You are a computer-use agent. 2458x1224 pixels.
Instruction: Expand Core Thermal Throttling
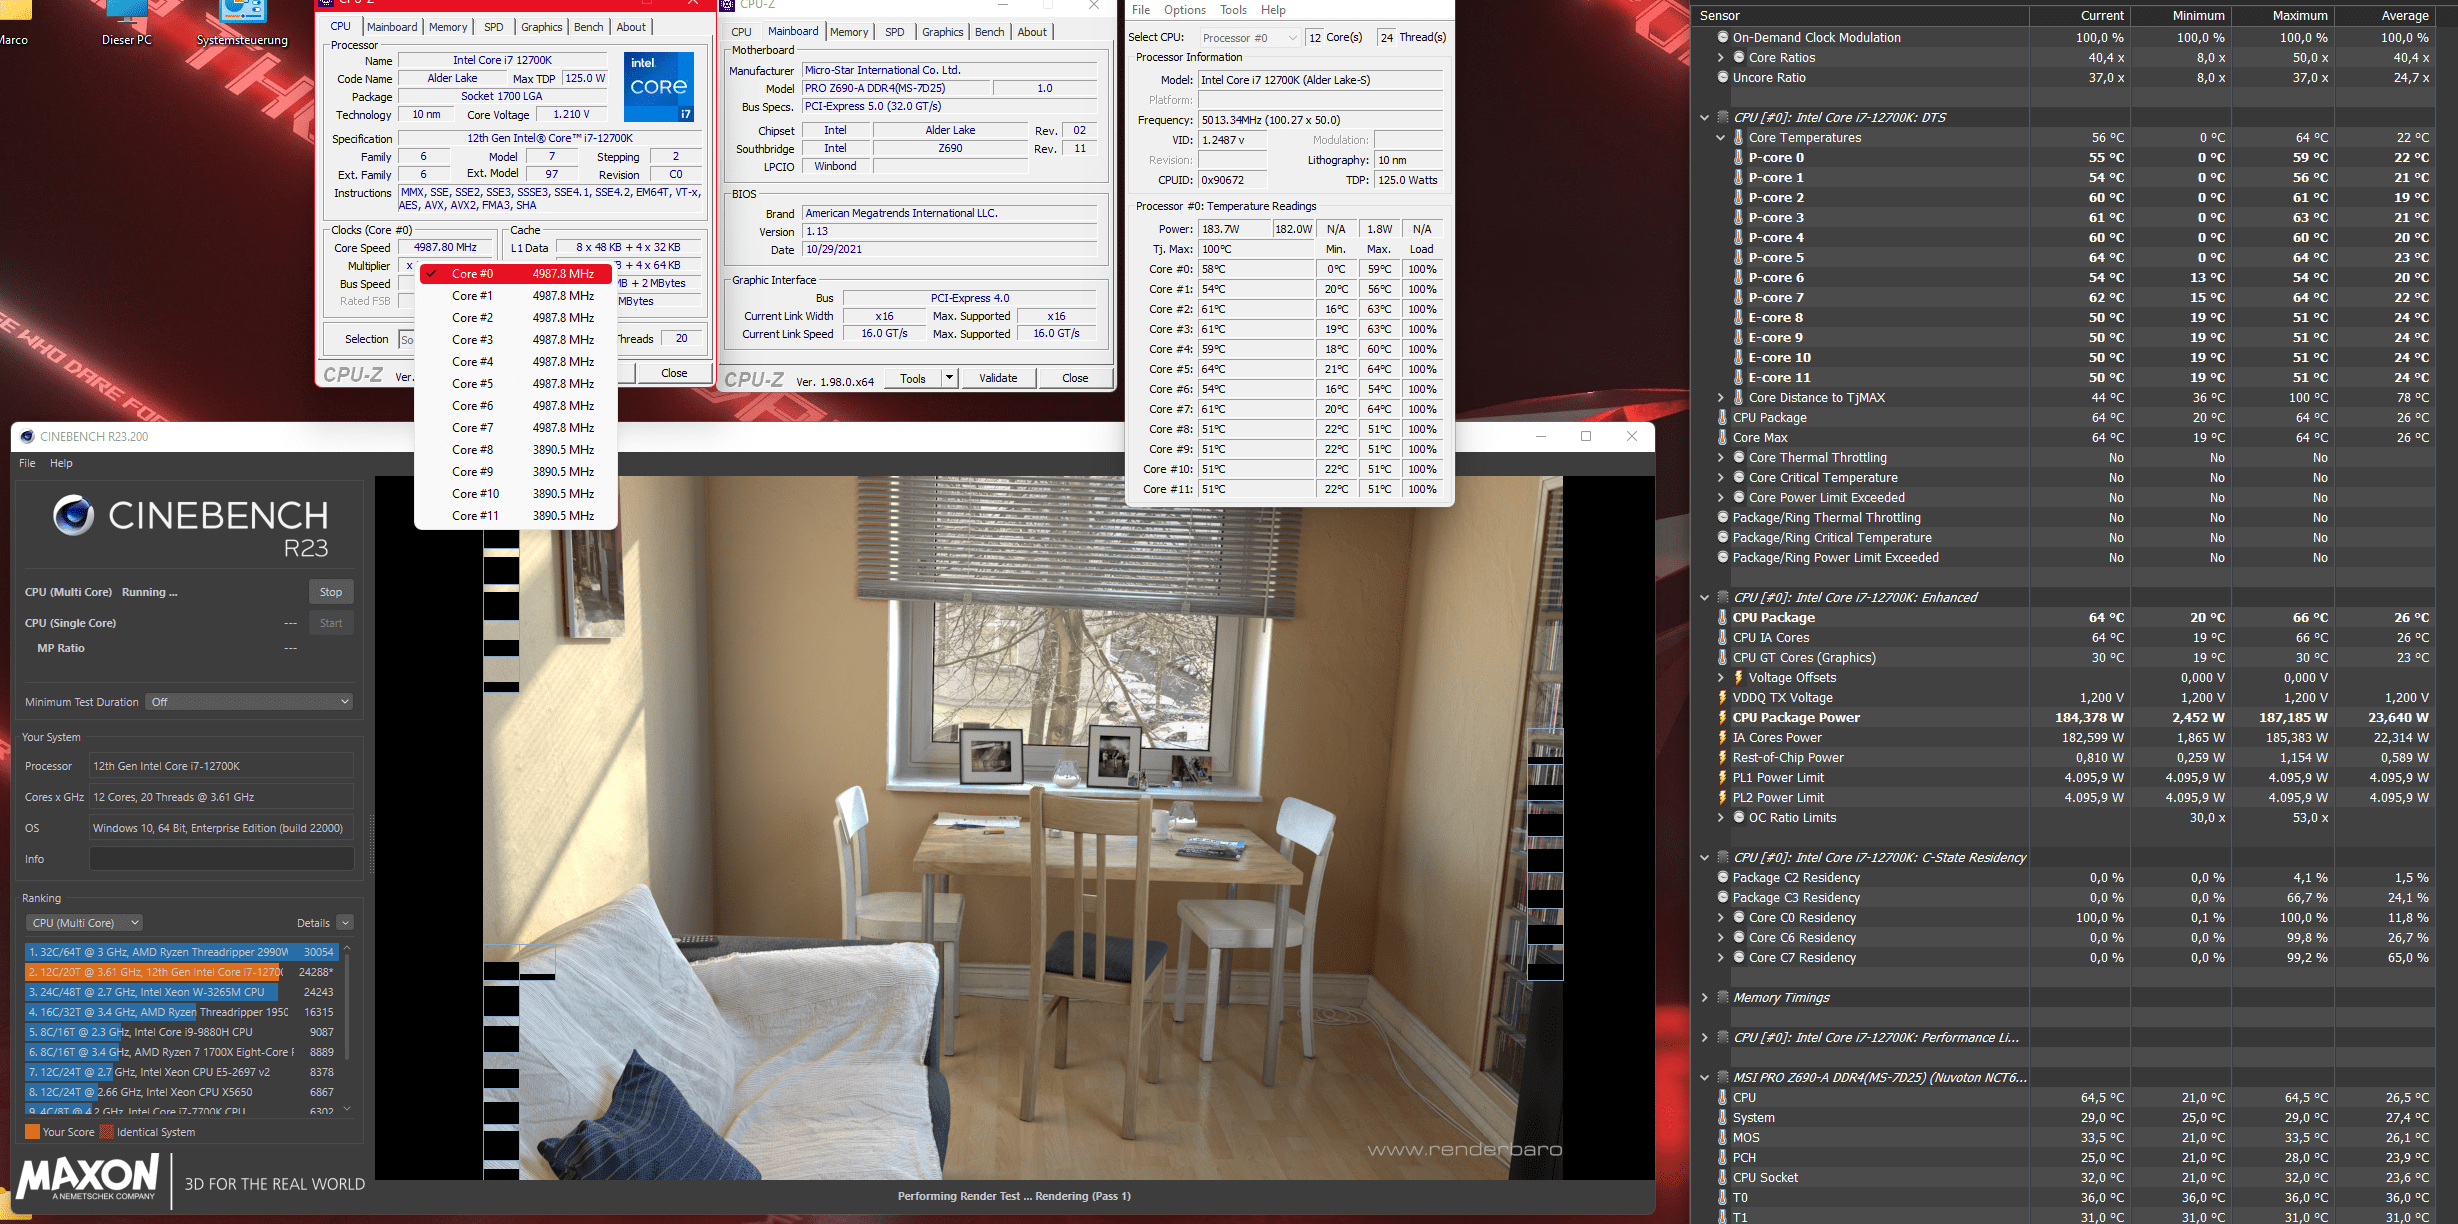click(1721, 457)
